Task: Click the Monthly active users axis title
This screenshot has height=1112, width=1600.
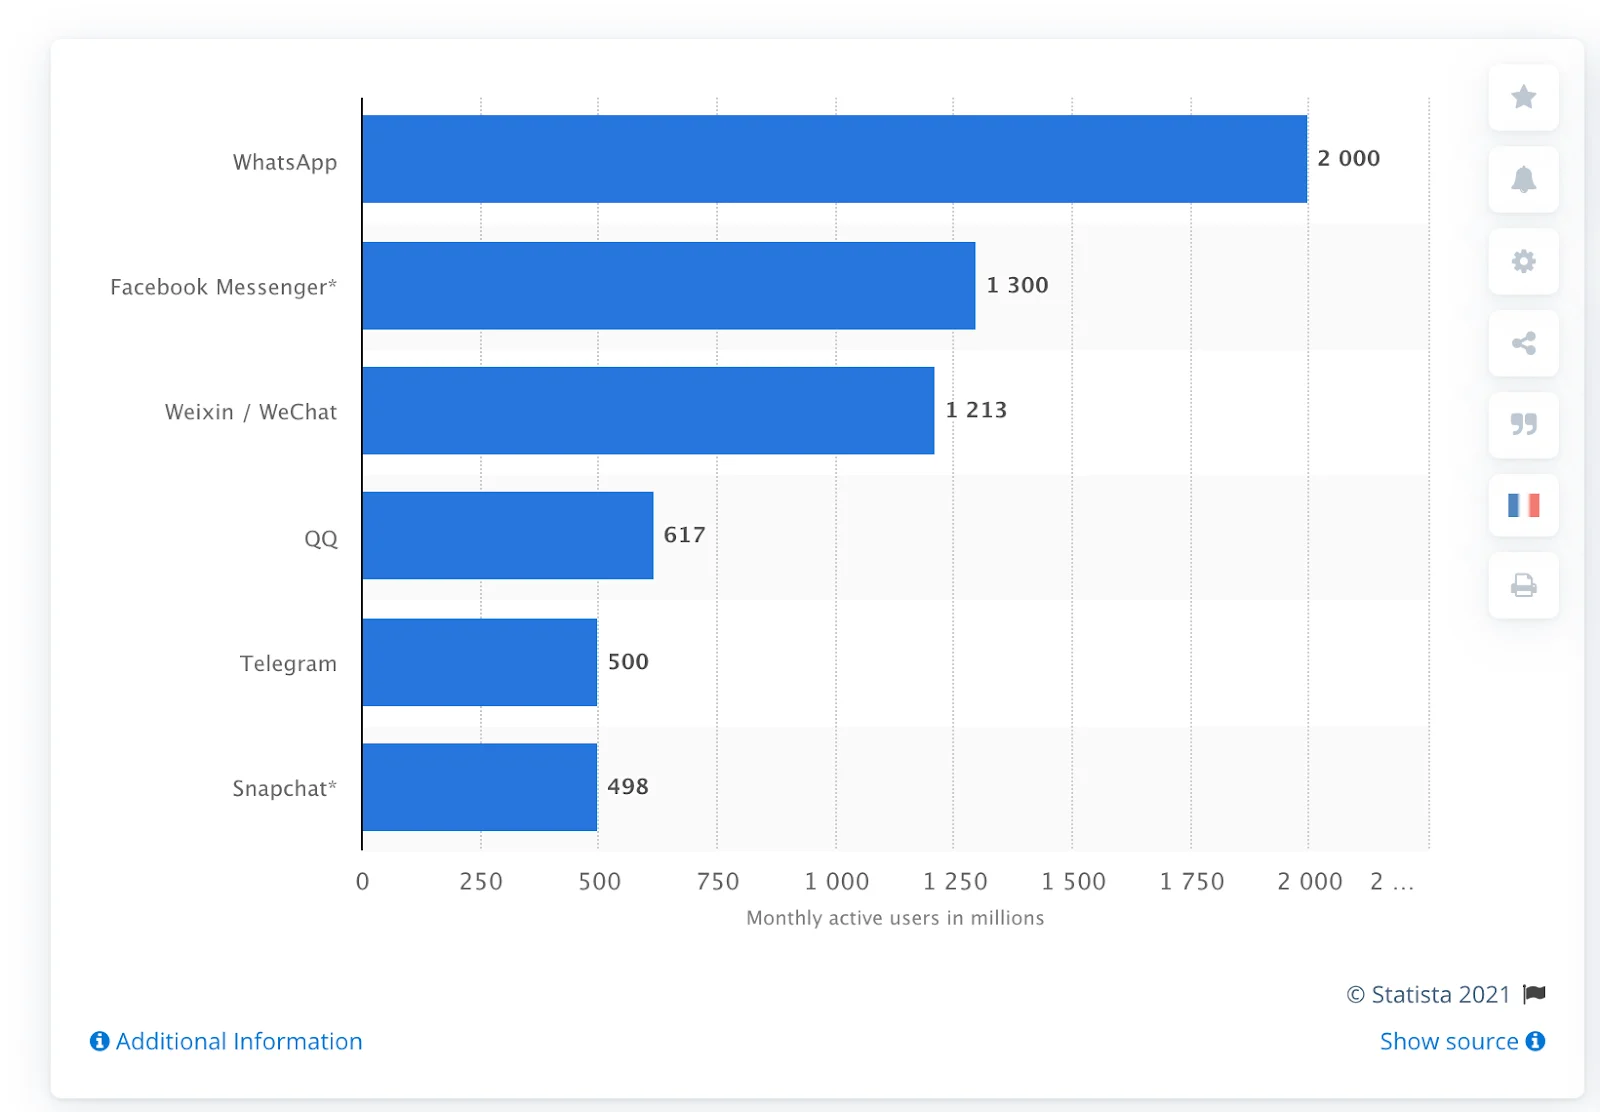Action: point(895,918)
